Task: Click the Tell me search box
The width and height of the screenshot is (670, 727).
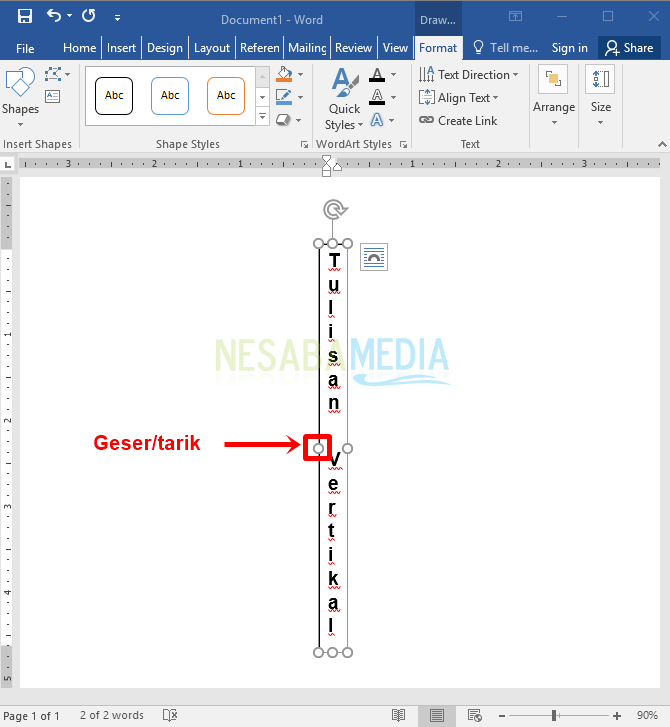Action: point(505,48)
